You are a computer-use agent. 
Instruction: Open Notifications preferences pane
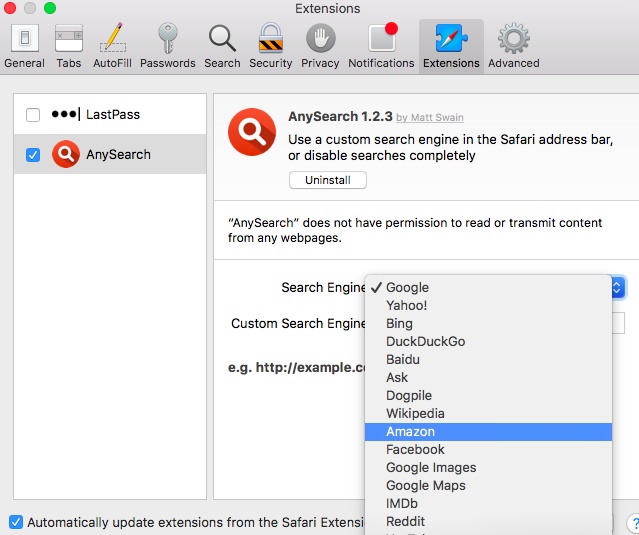click(381, 46)
